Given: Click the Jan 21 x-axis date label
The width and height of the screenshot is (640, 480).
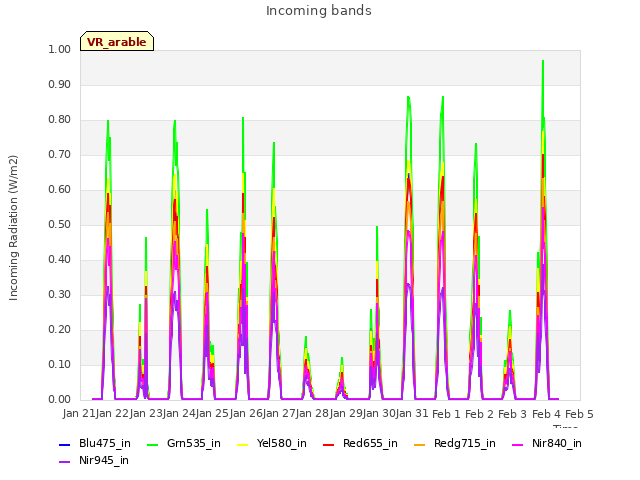Looking at the screenshot, I should point(79,414).
